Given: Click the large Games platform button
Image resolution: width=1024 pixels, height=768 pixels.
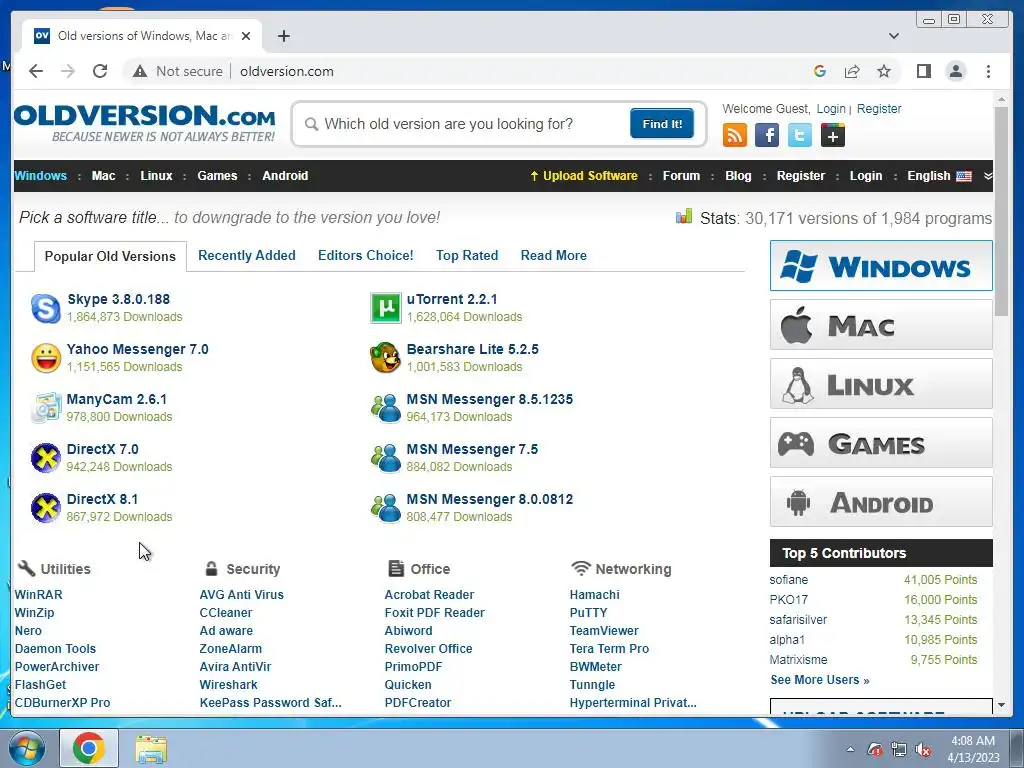Looking at the screenshot, I should [881, 443].
